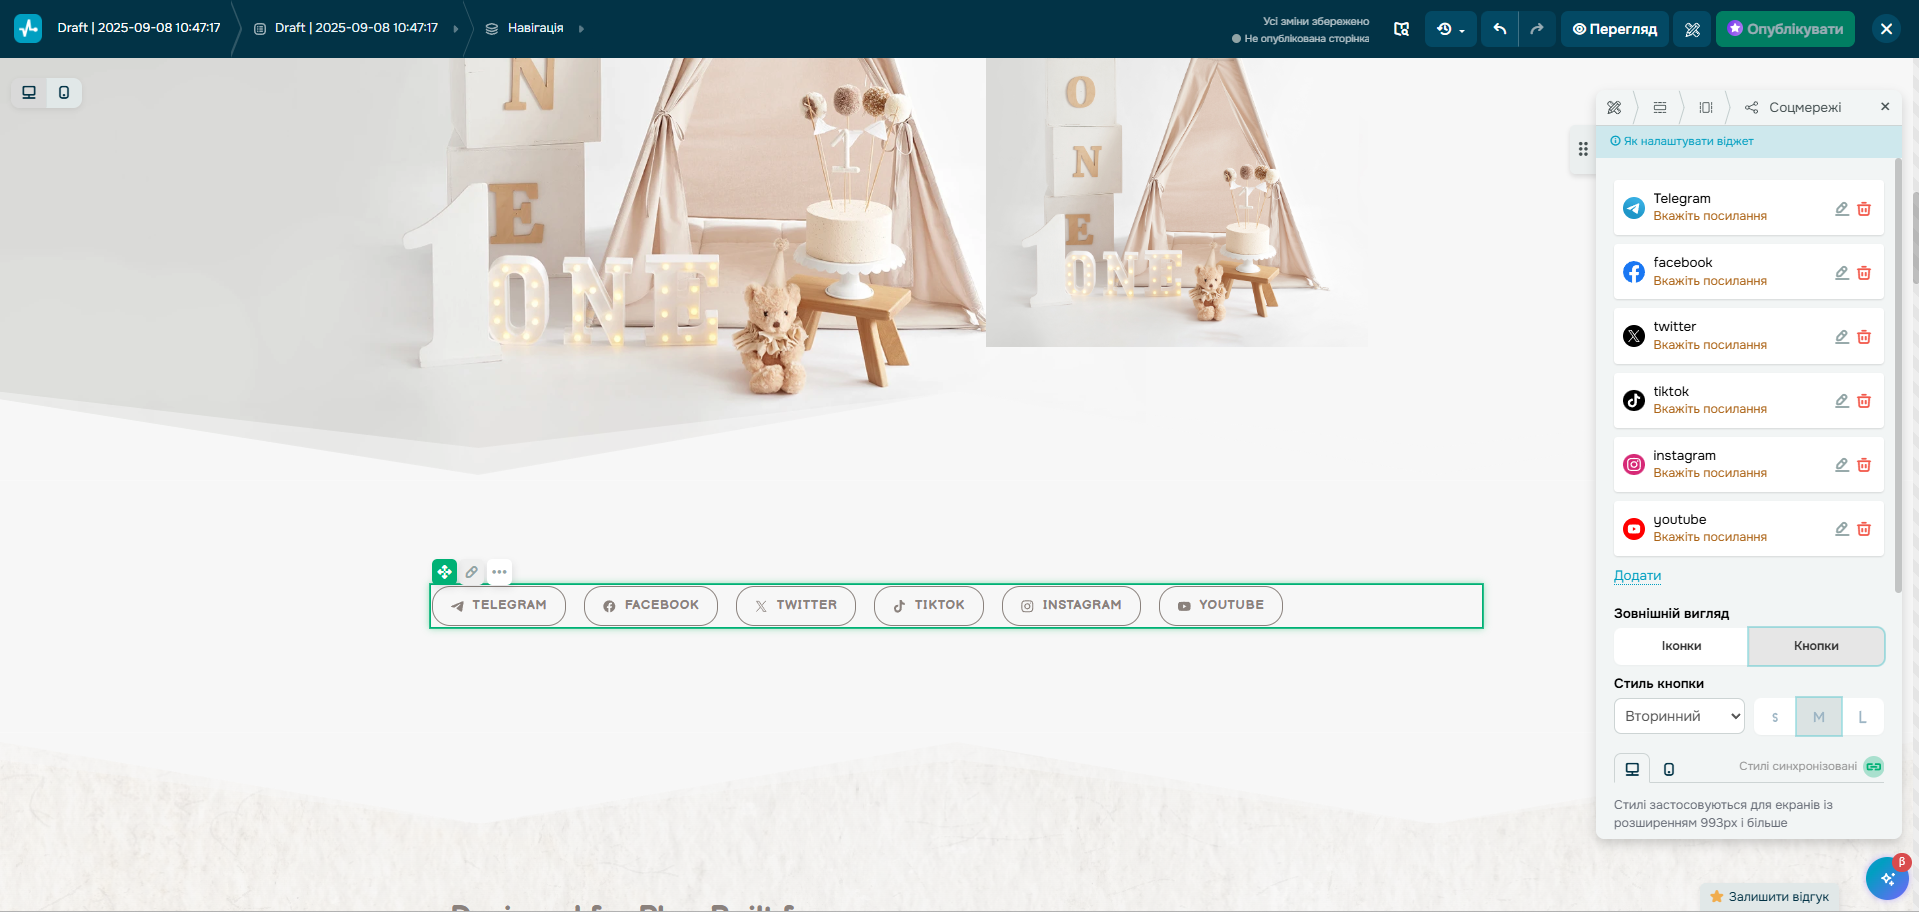Edit the youtube link
This screenshot has width=1919, height=912.
pos(1842,529)
